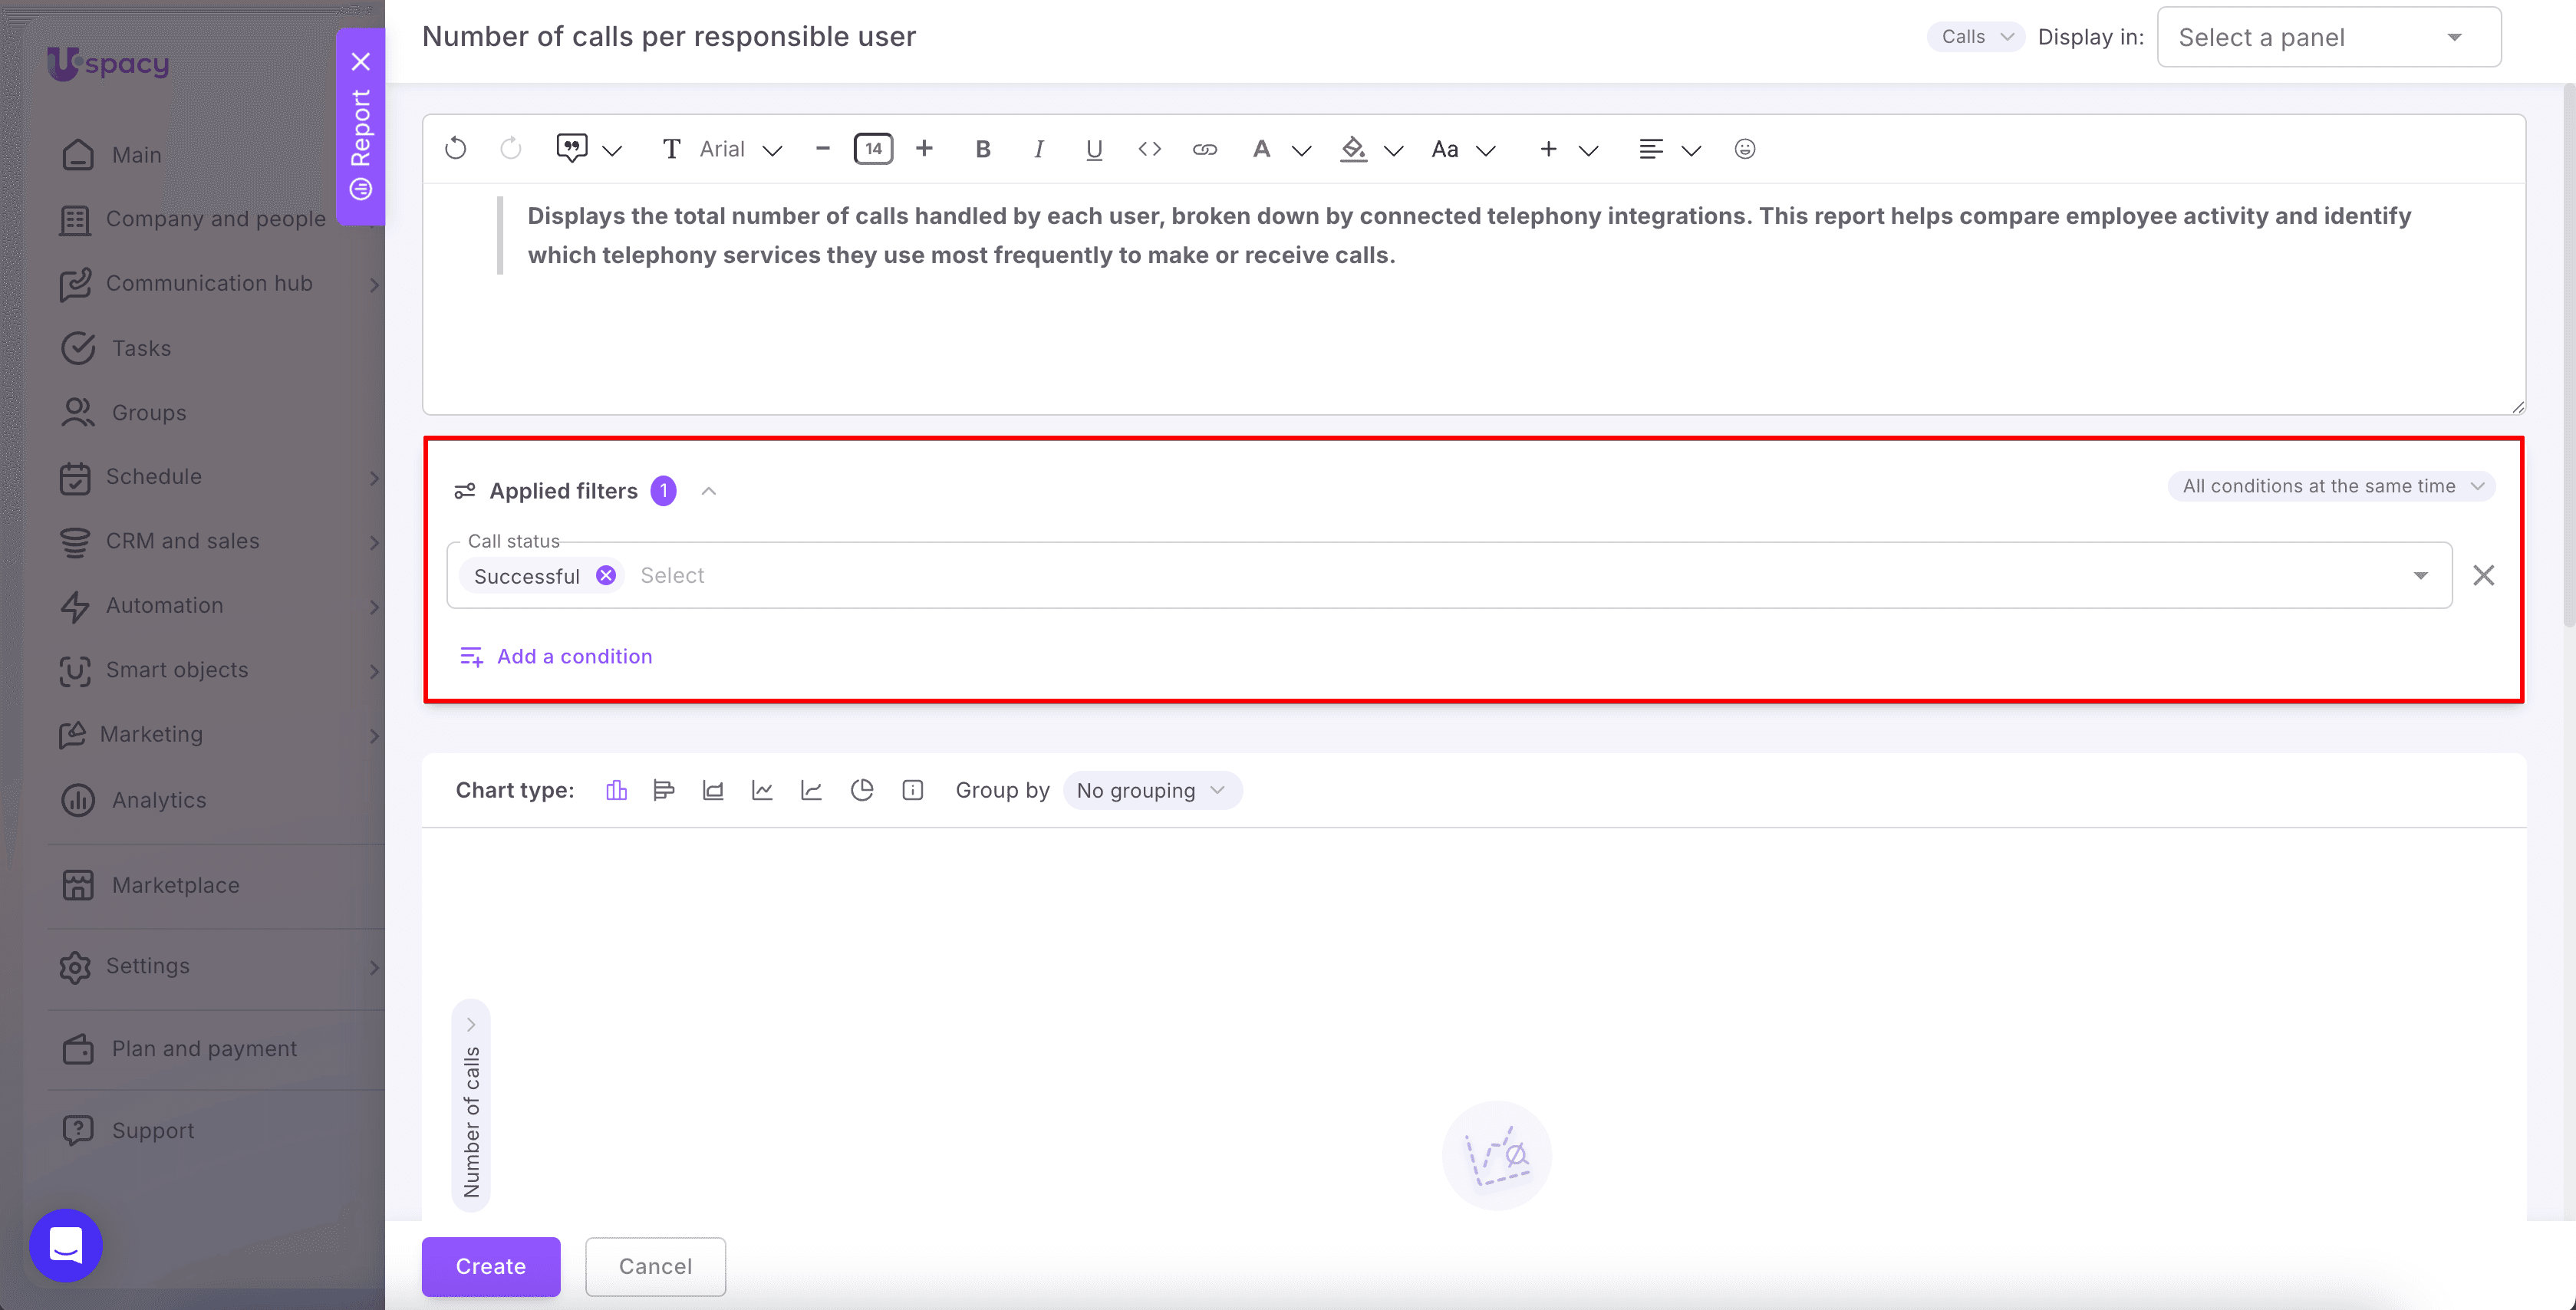
Task: Open the Calls entity dropdown
Action: click(1976, 37)
